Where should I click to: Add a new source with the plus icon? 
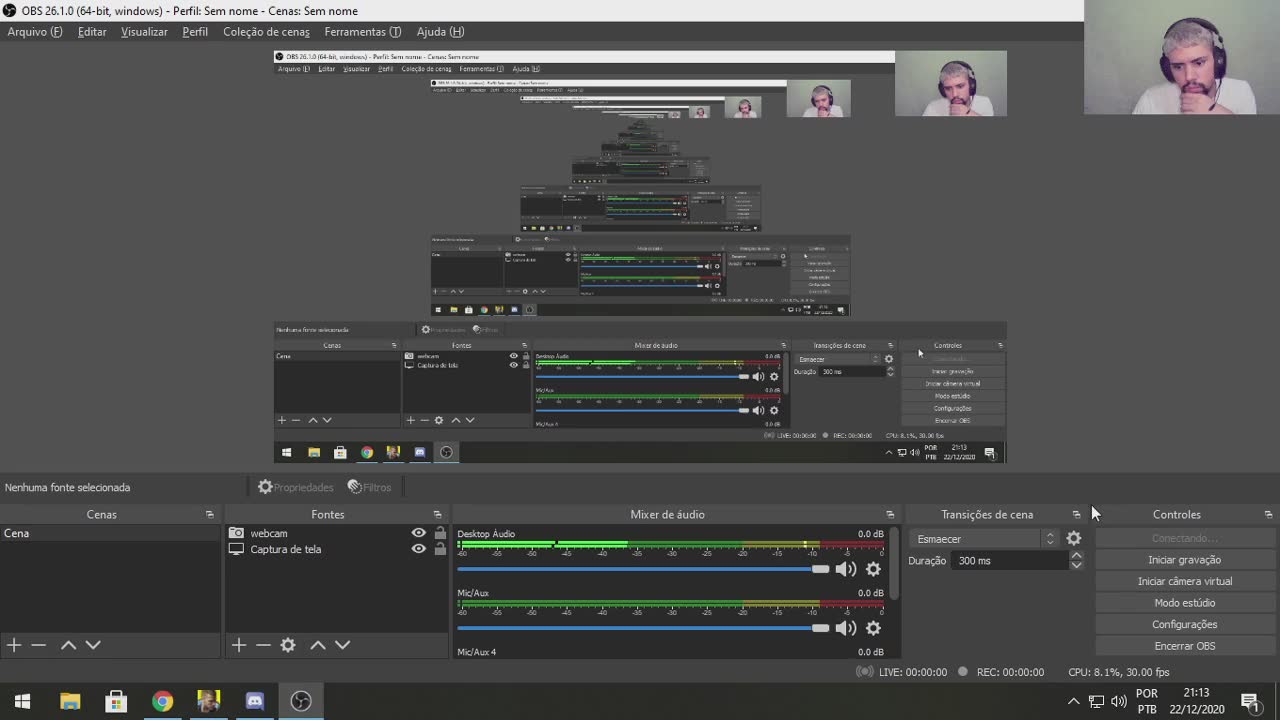click(x=238, y=645)
